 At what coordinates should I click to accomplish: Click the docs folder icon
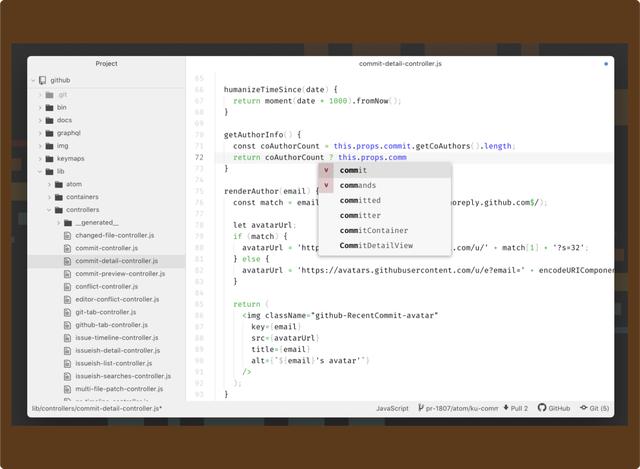pos(49,120)
